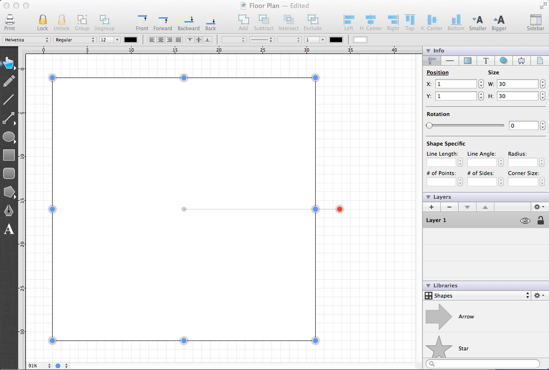
Task: Open the Regular font style dropdown
Action: 75,40
